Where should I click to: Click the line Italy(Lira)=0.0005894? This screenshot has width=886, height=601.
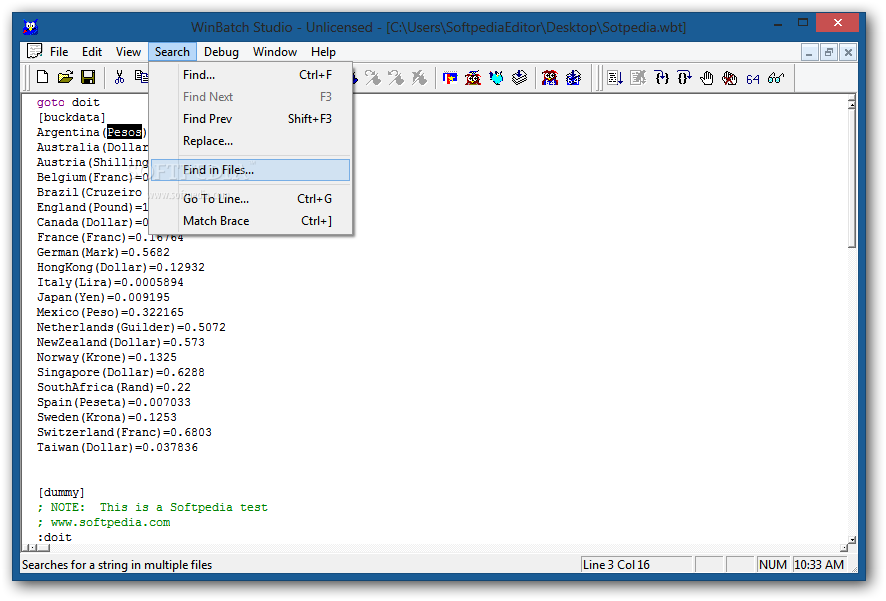click(110, 282)
